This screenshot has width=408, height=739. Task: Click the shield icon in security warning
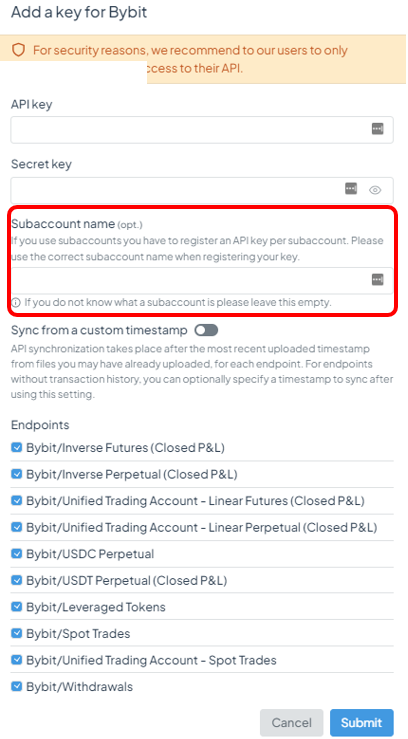click(x=18, y=50)
